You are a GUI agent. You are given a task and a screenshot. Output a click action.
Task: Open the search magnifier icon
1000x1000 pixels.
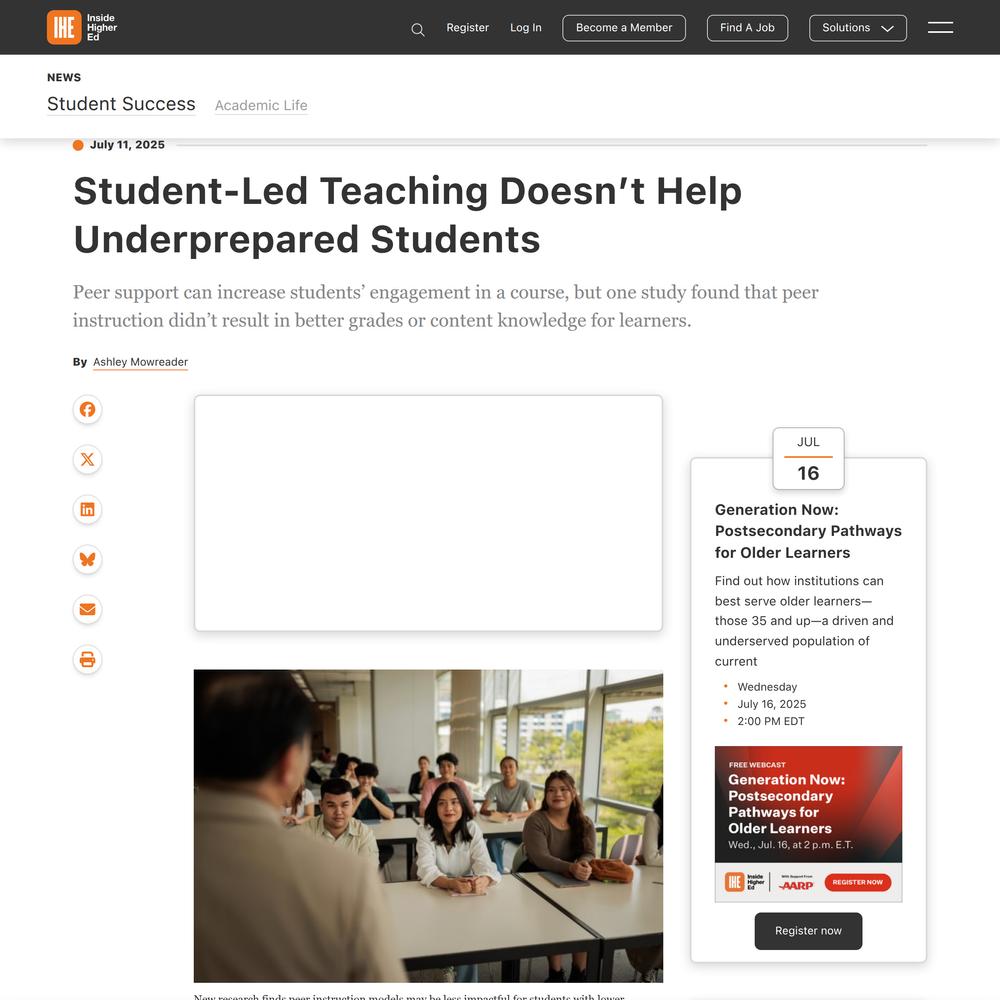coord(418,29)
